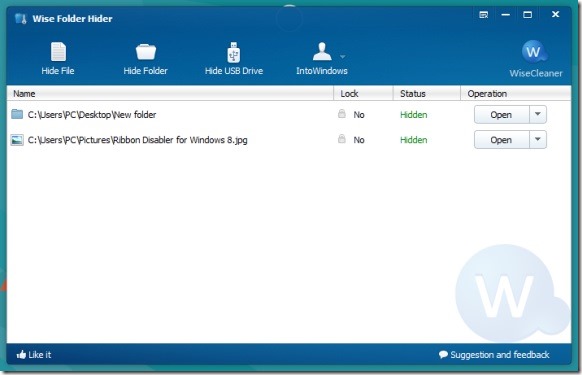Maximize the Wise Folder Hider window
The height and width of the screenshot is (375, 582).
point(527,15)
